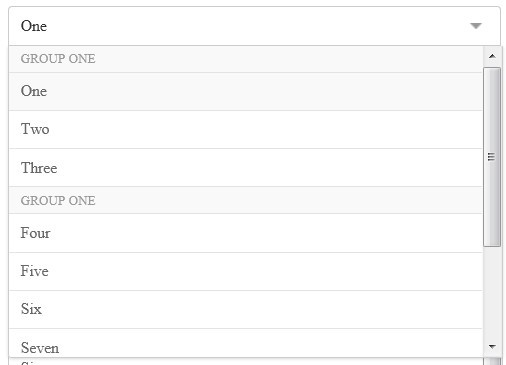Choose Five from the list
506x365 pixels.
[246, 271]
